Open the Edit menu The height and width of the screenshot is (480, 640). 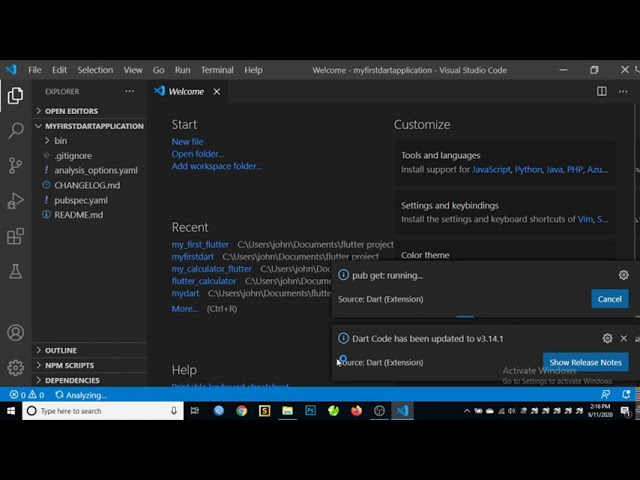pos(59,70)
